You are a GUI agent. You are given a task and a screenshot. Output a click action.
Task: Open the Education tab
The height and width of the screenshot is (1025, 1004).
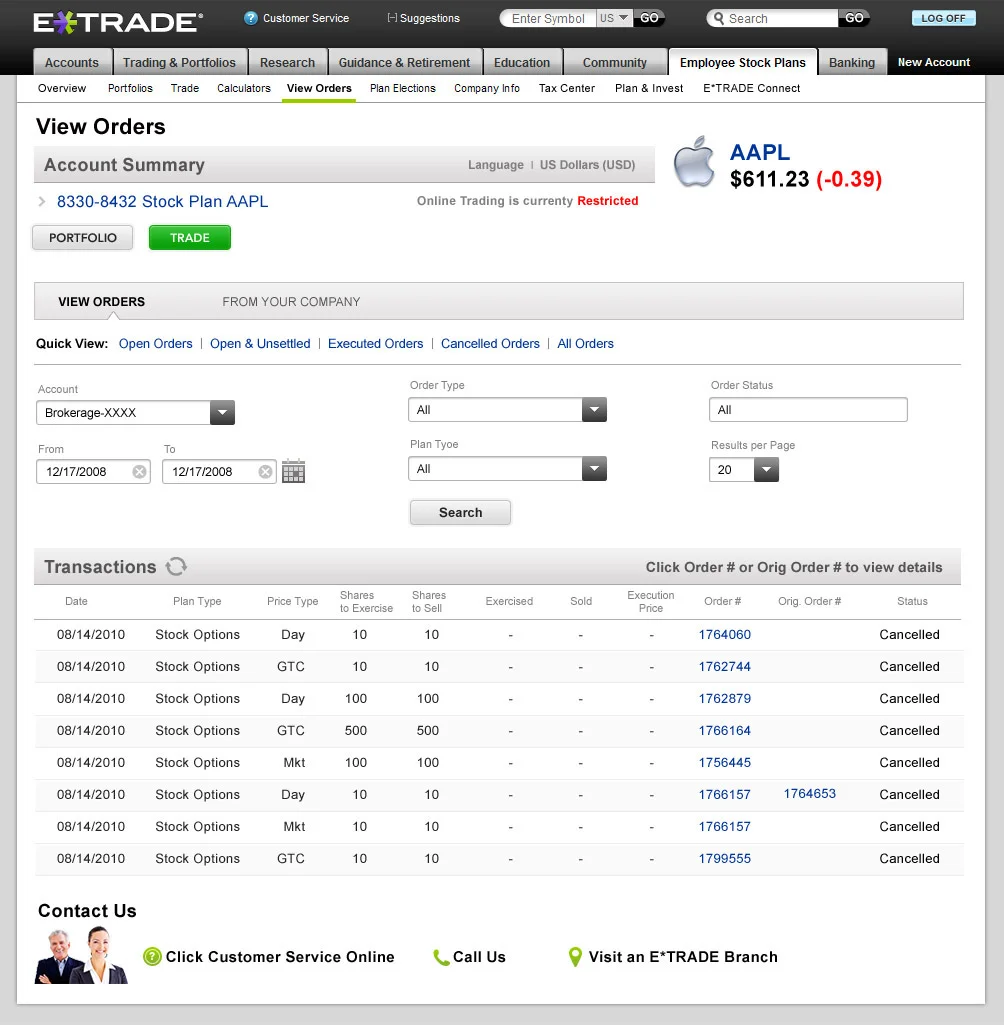[522, 62]
